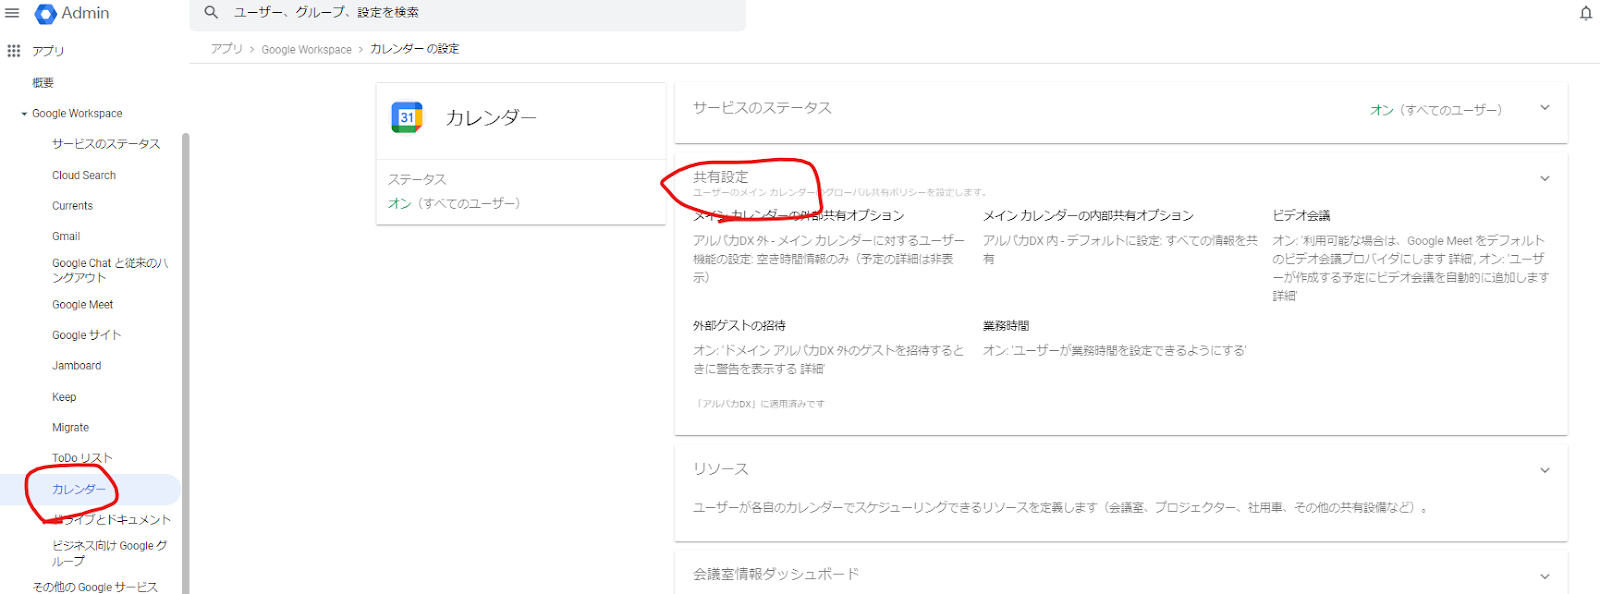The height and width of the screenshot is (594, 1600).
Task: Open the hamburger main menu
Action: (x=12, y=13)
